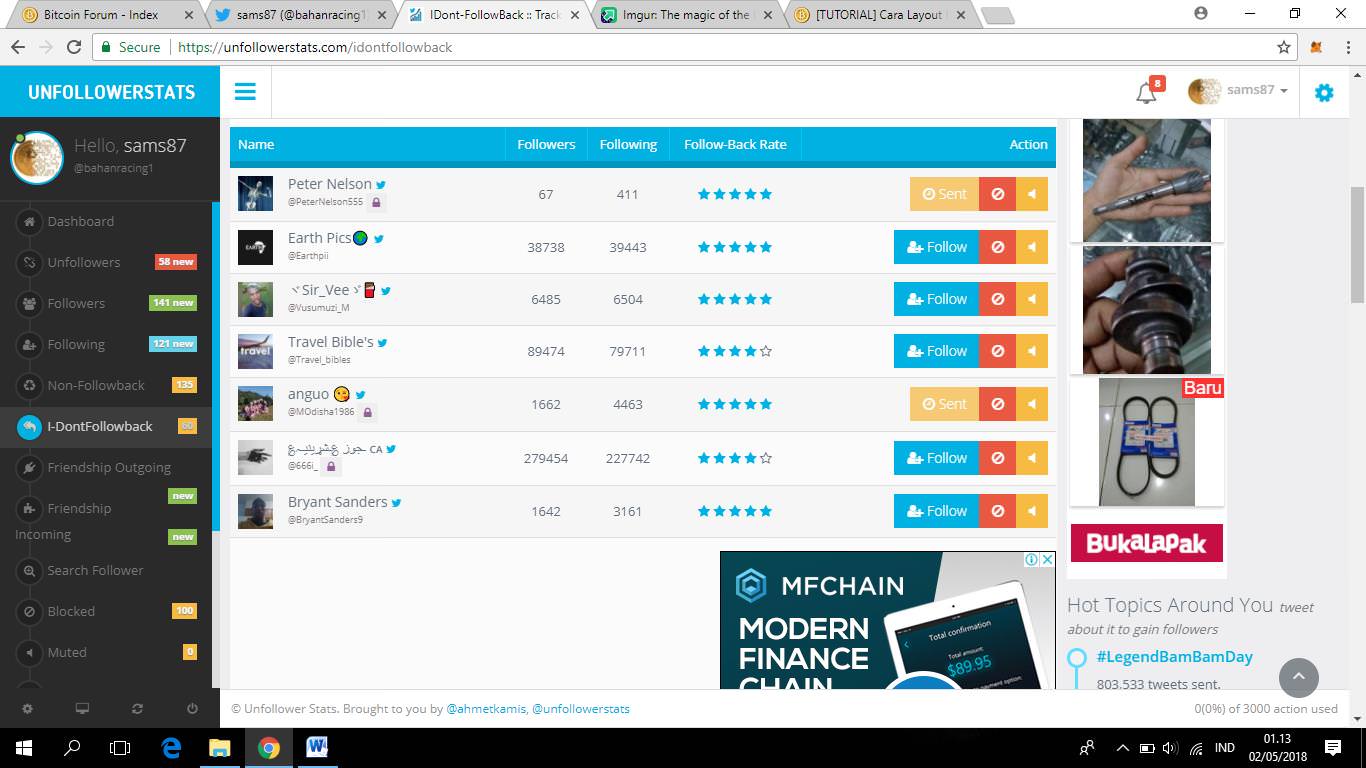
Task: Open the @unfollowerstats footer link
Action: click(x=580, y=709)
